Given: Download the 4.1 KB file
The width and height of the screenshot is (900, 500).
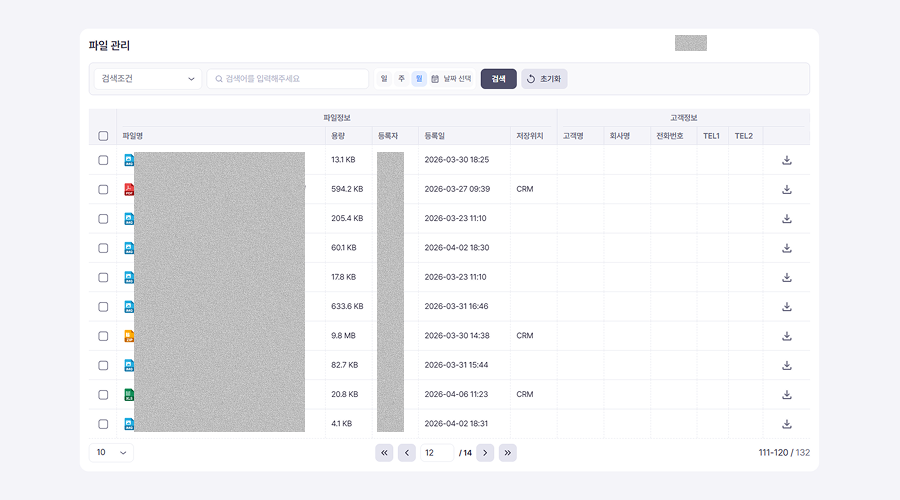Looking at the screenshot, I should pos(786,424).
